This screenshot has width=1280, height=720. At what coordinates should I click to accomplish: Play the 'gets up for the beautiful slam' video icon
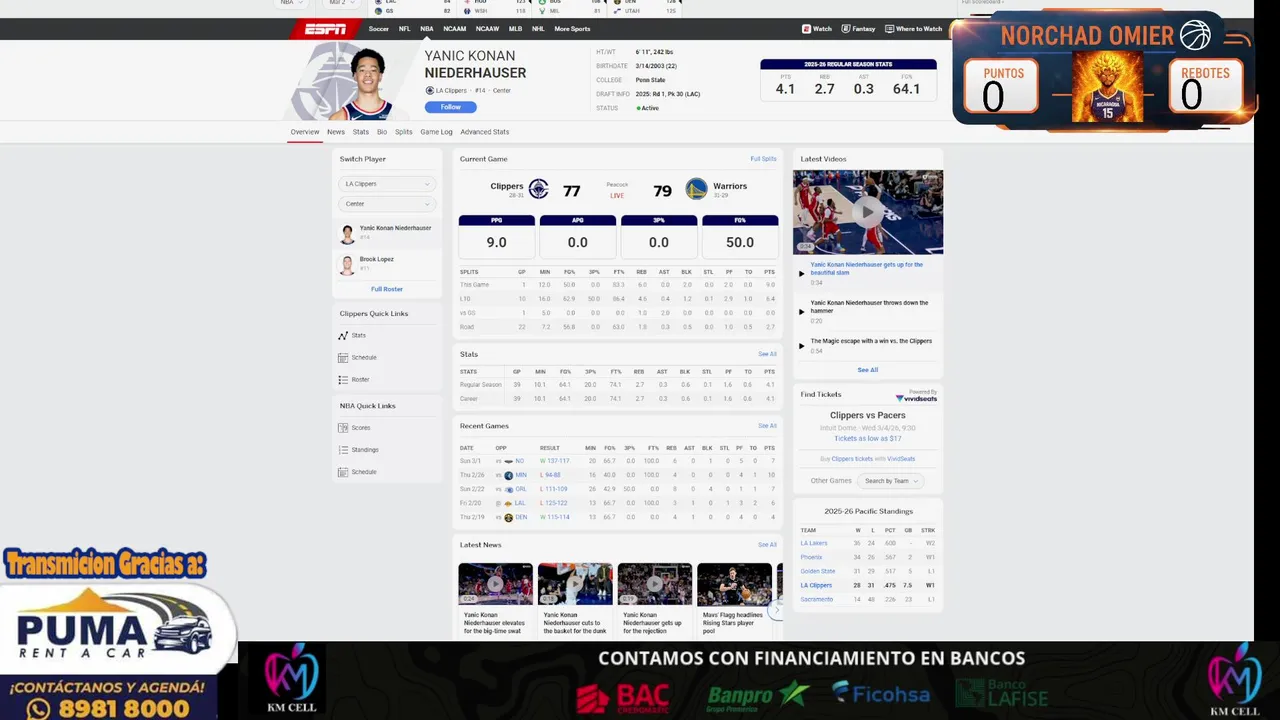pos(801,273)
